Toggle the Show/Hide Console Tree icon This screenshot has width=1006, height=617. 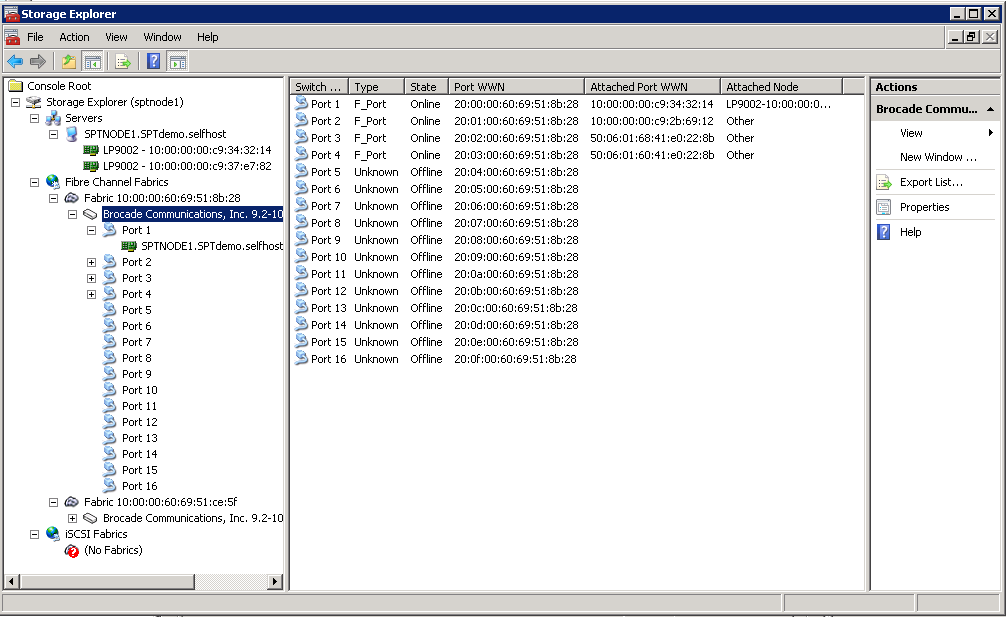pos(92,62)
